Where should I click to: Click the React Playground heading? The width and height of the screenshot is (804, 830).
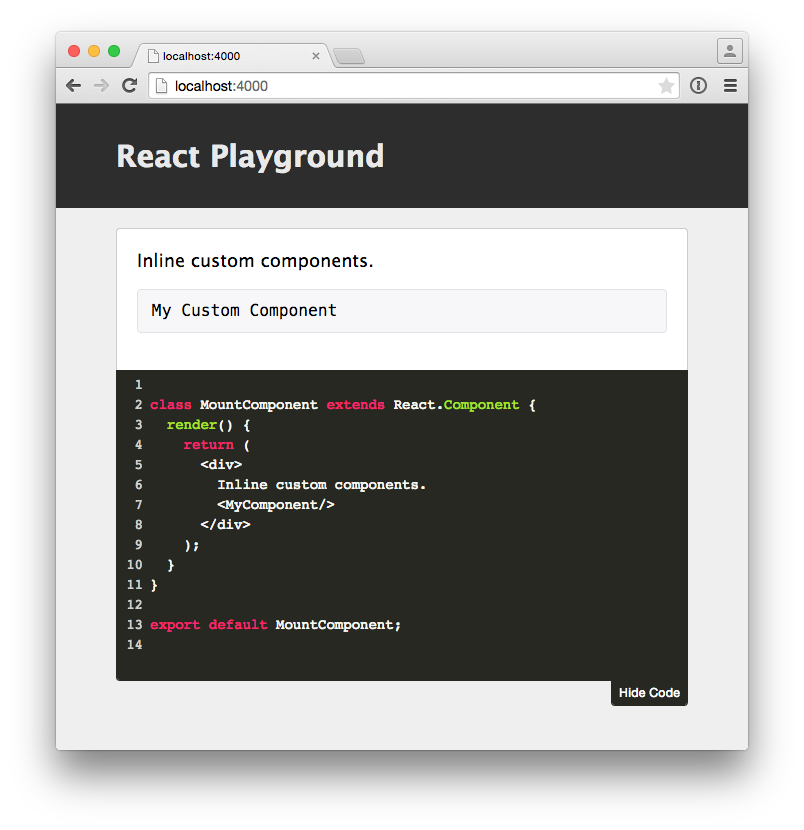[249, 156]
